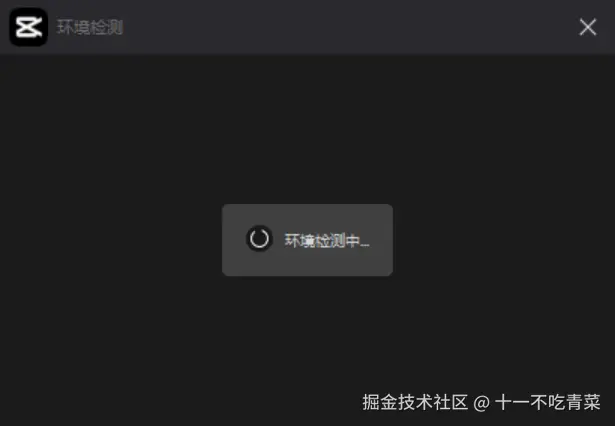Click the 技术 characters in the watermark
Image resolution: width=615 pixels, height=426 pixels.
[415, 402]
